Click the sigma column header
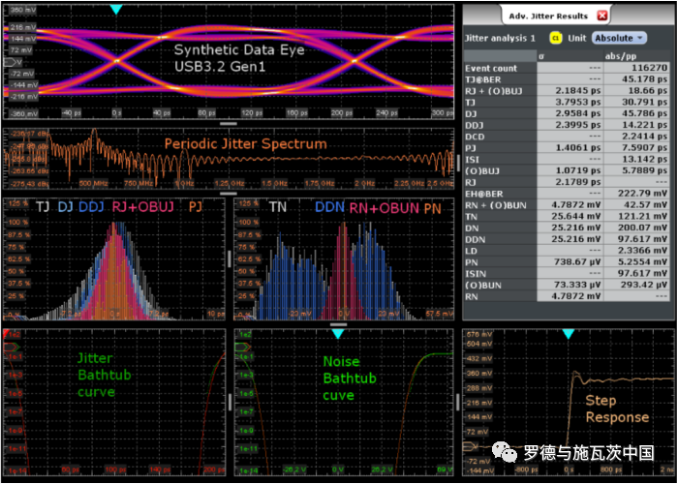Viewport: 677px width, 484px height. click(541, 55)
